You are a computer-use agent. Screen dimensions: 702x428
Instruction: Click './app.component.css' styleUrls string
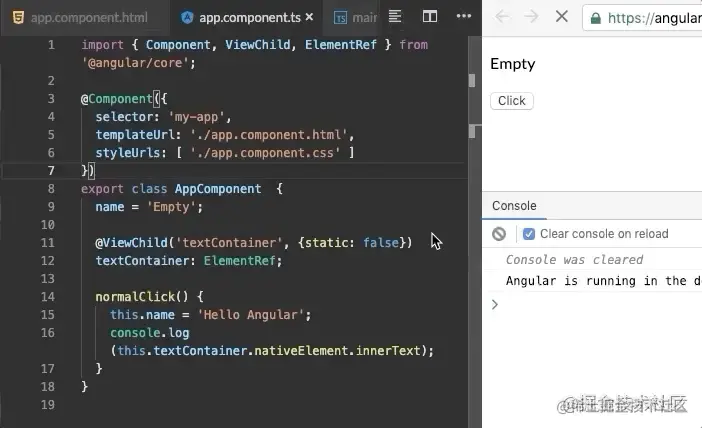click(265, 153)
